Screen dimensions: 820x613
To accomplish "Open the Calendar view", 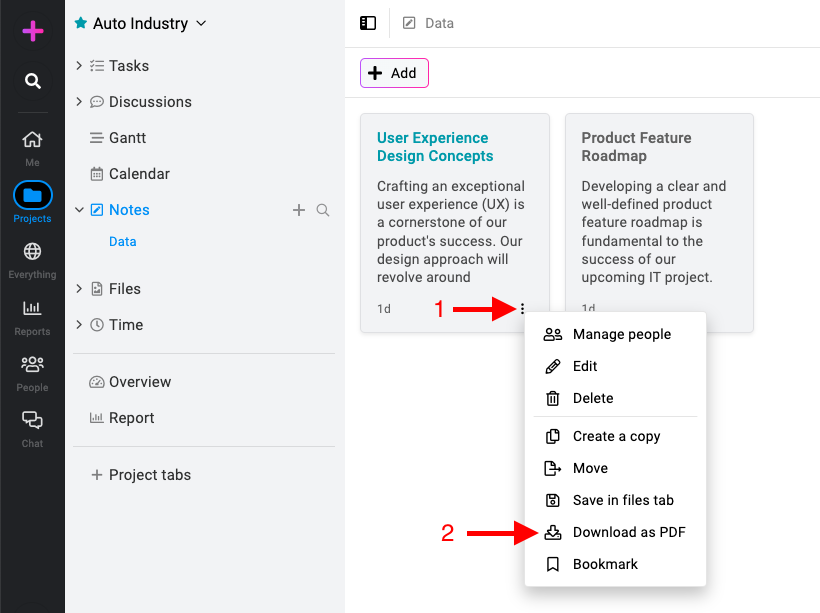I will click(139, 174).
